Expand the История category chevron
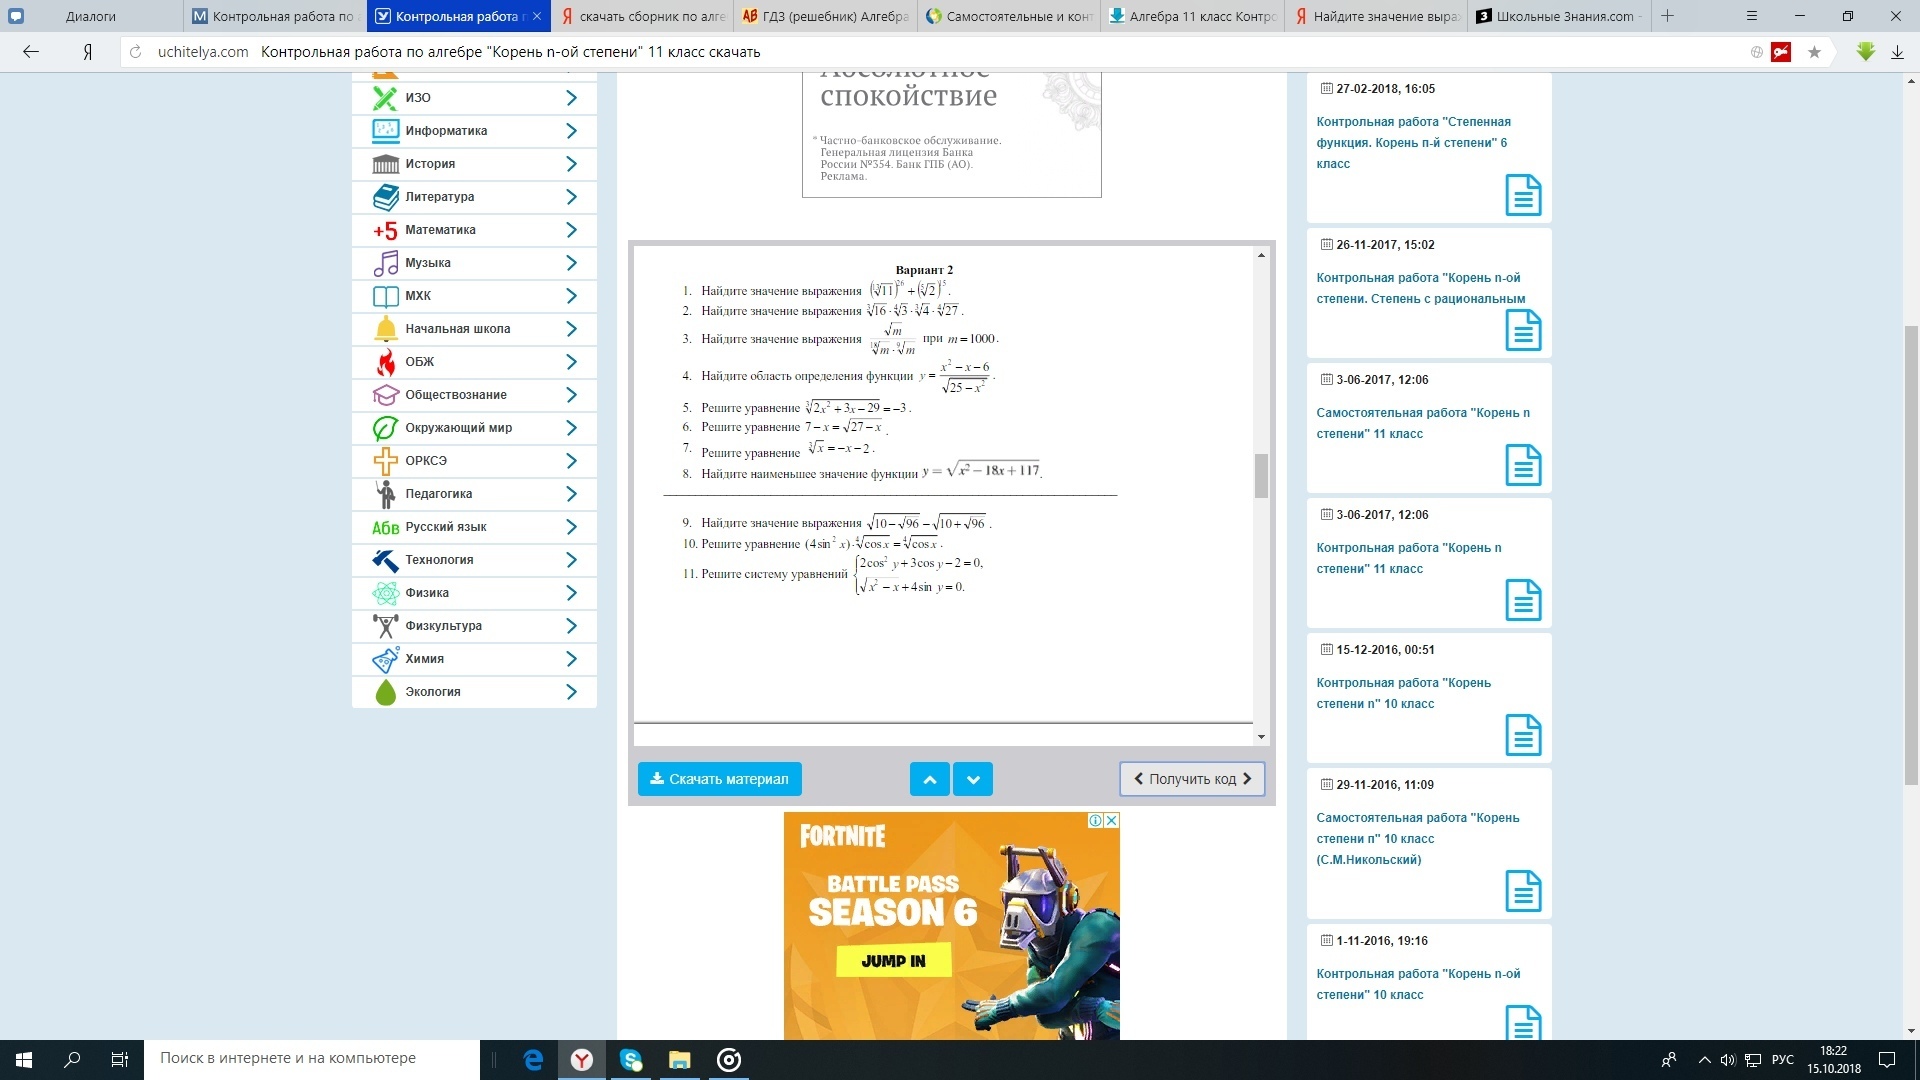Image resolution: width=1920 pixels, height=1080 pixels. click(571, 164)
